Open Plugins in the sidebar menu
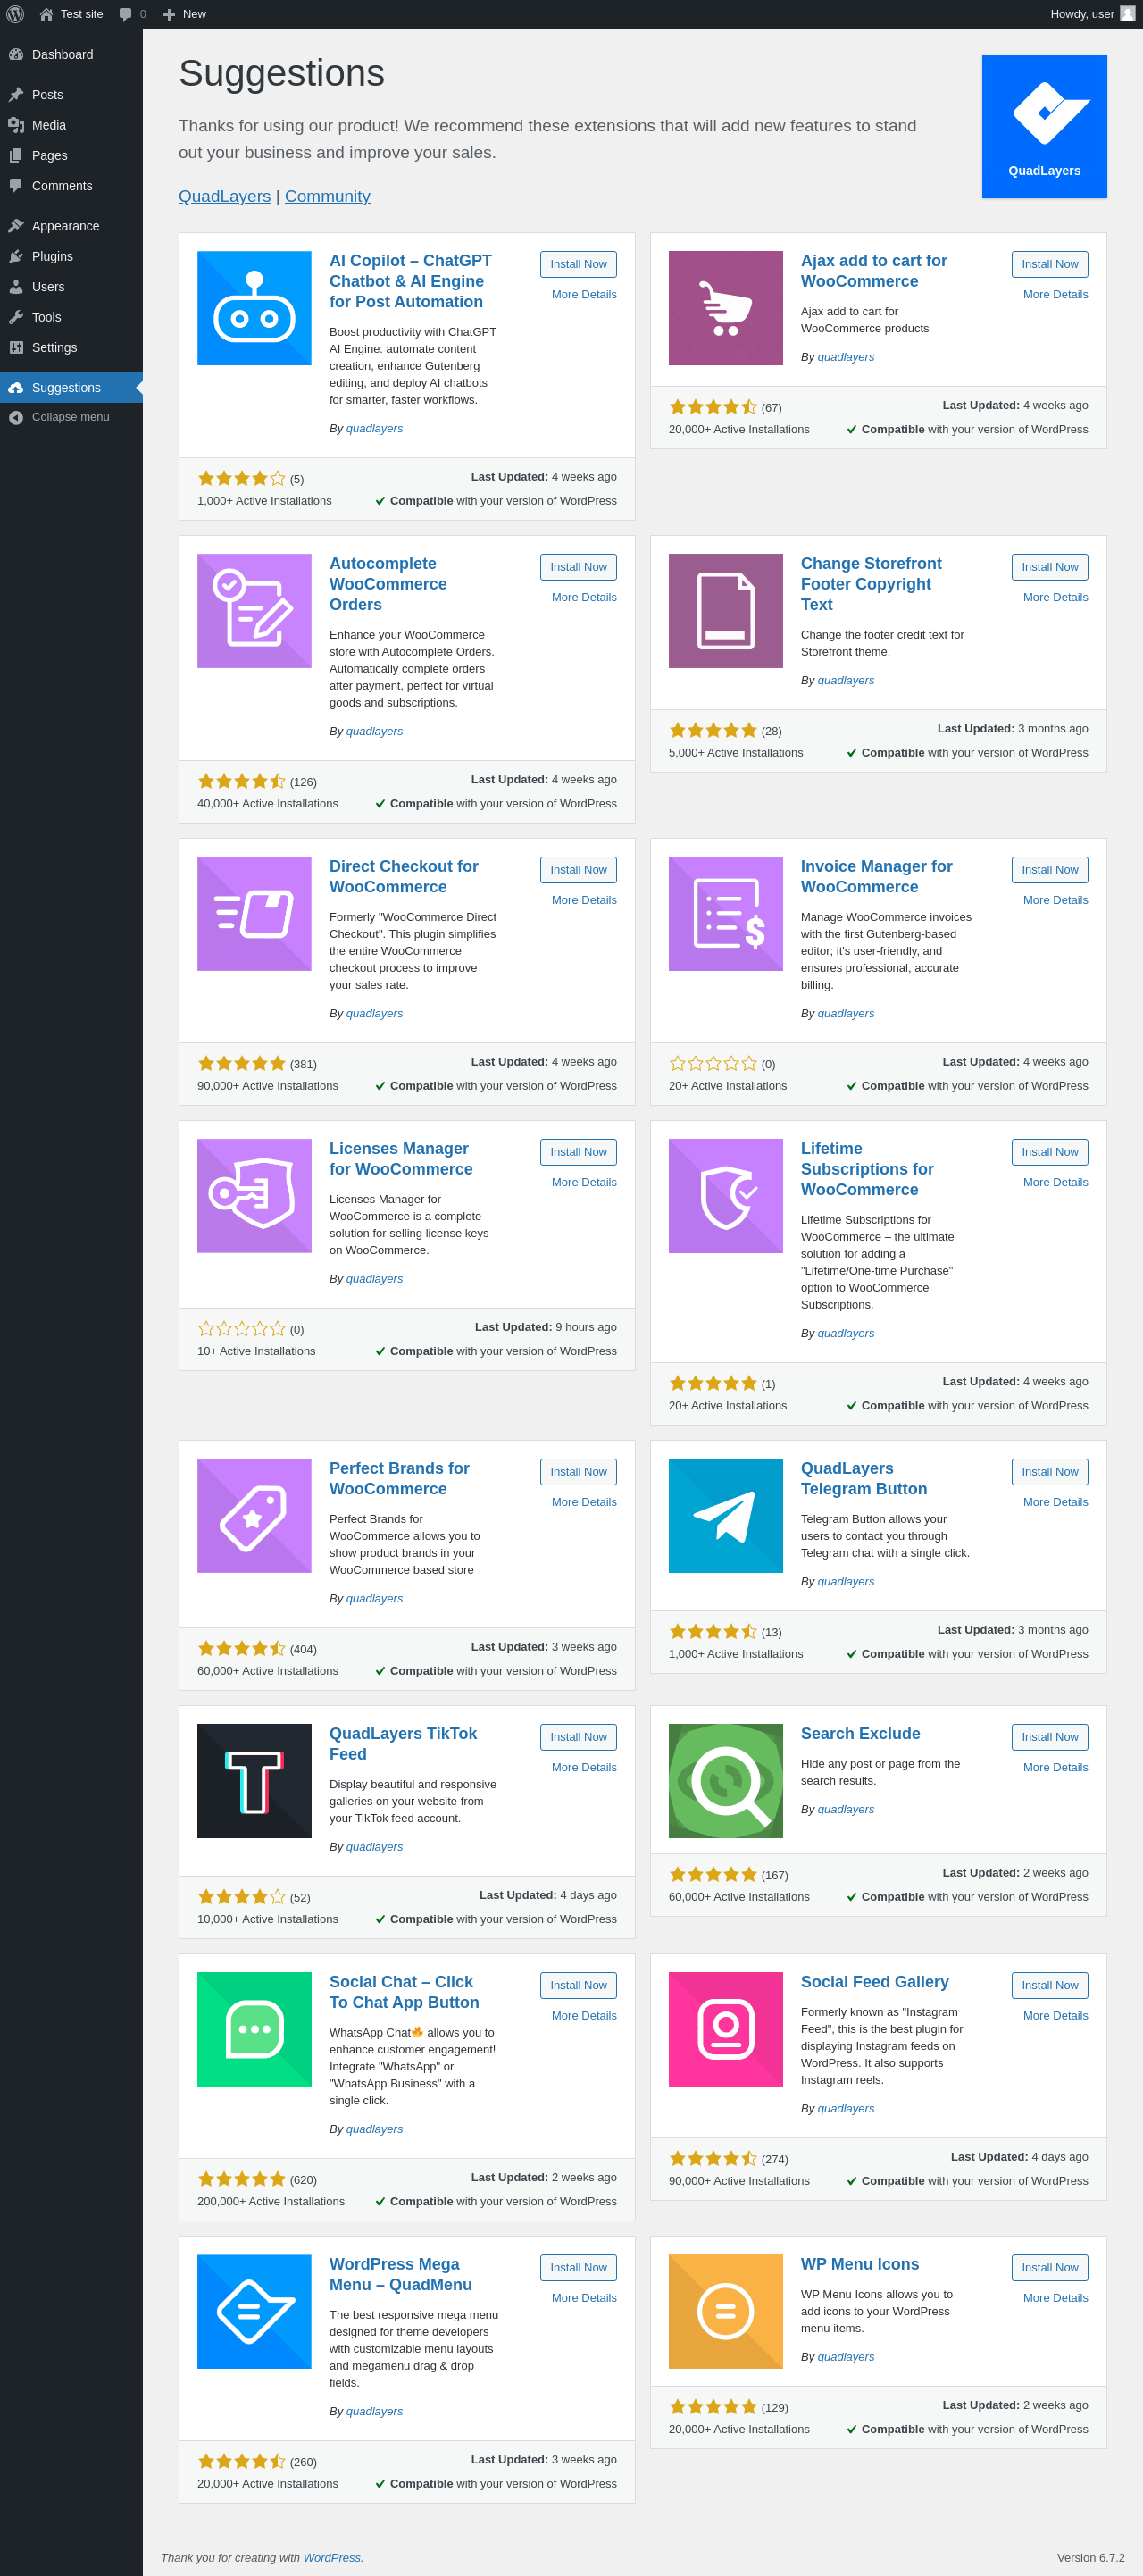The height and width of the screenshot is (2576, 1143). [x=52, y=256]
